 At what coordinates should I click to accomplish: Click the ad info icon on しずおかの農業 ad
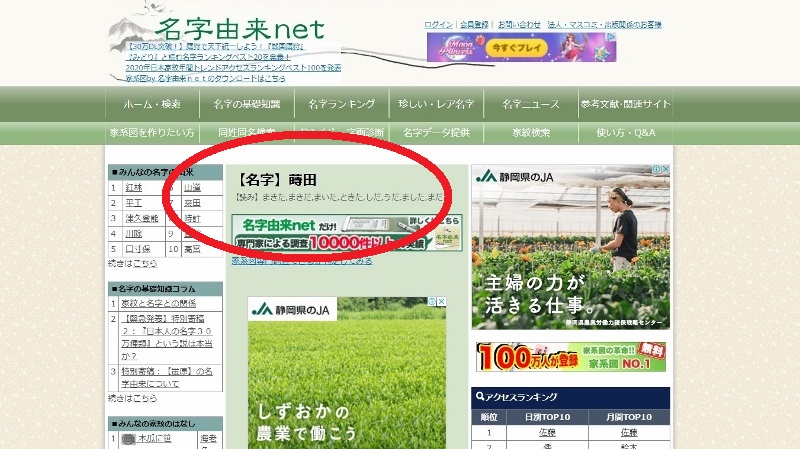pyautogui.click(x=433, y=302)
